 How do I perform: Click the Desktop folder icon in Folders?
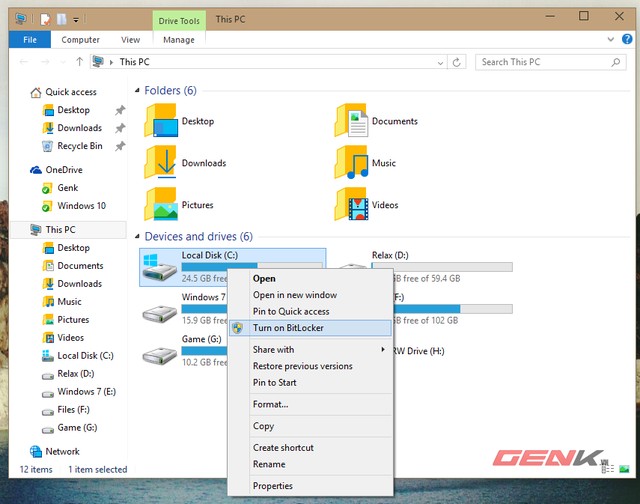pyautogui.click(x=161, y=121)
